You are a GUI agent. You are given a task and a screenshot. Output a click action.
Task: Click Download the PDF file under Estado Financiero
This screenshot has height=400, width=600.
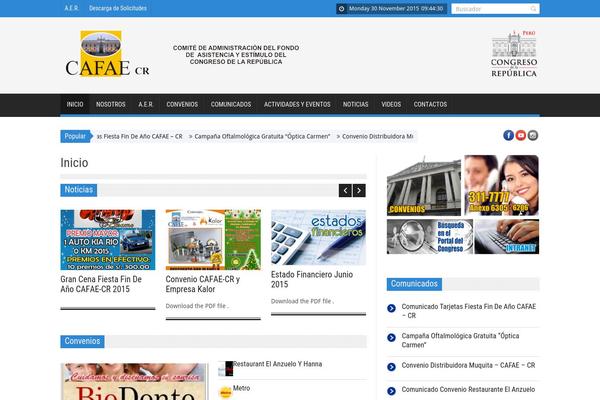point(302,301)
